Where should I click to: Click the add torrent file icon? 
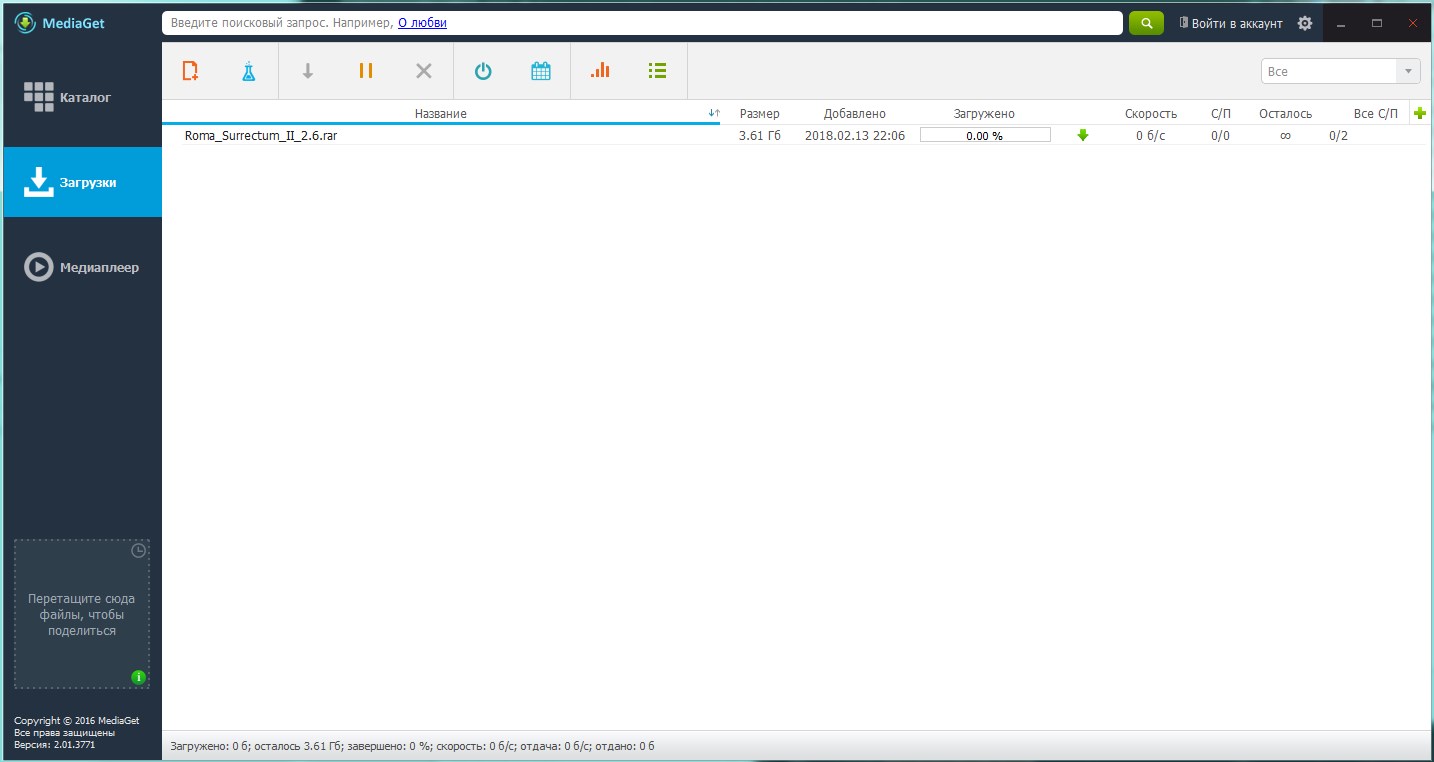190,71
